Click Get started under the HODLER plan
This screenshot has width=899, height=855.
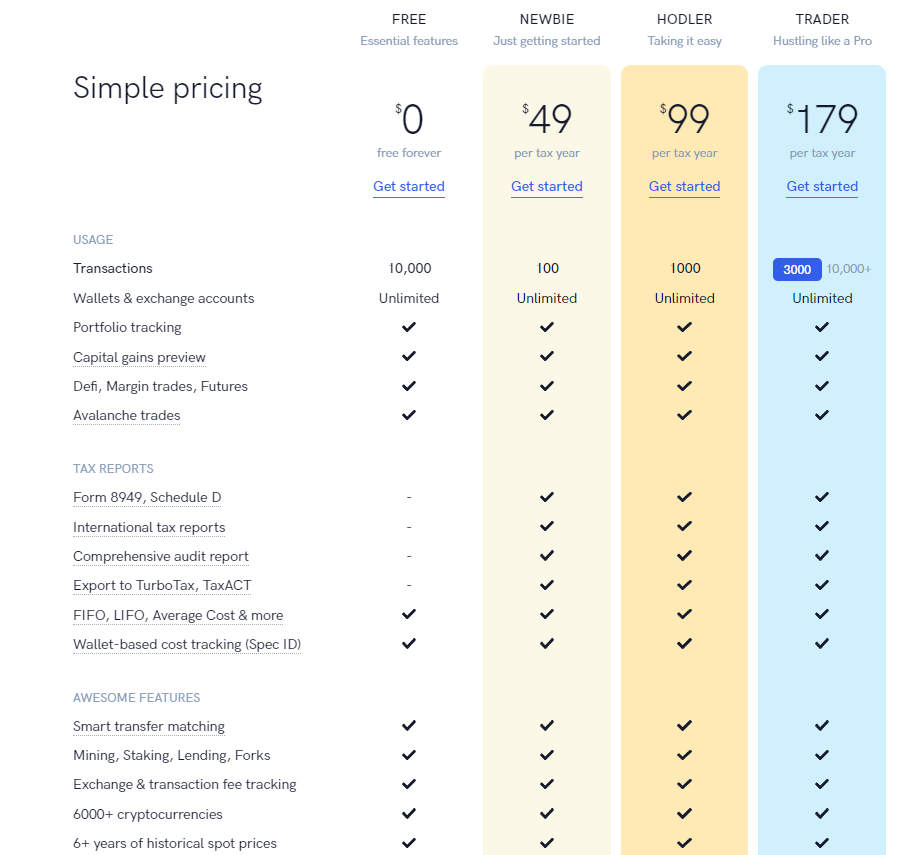(x=685, y=186)
